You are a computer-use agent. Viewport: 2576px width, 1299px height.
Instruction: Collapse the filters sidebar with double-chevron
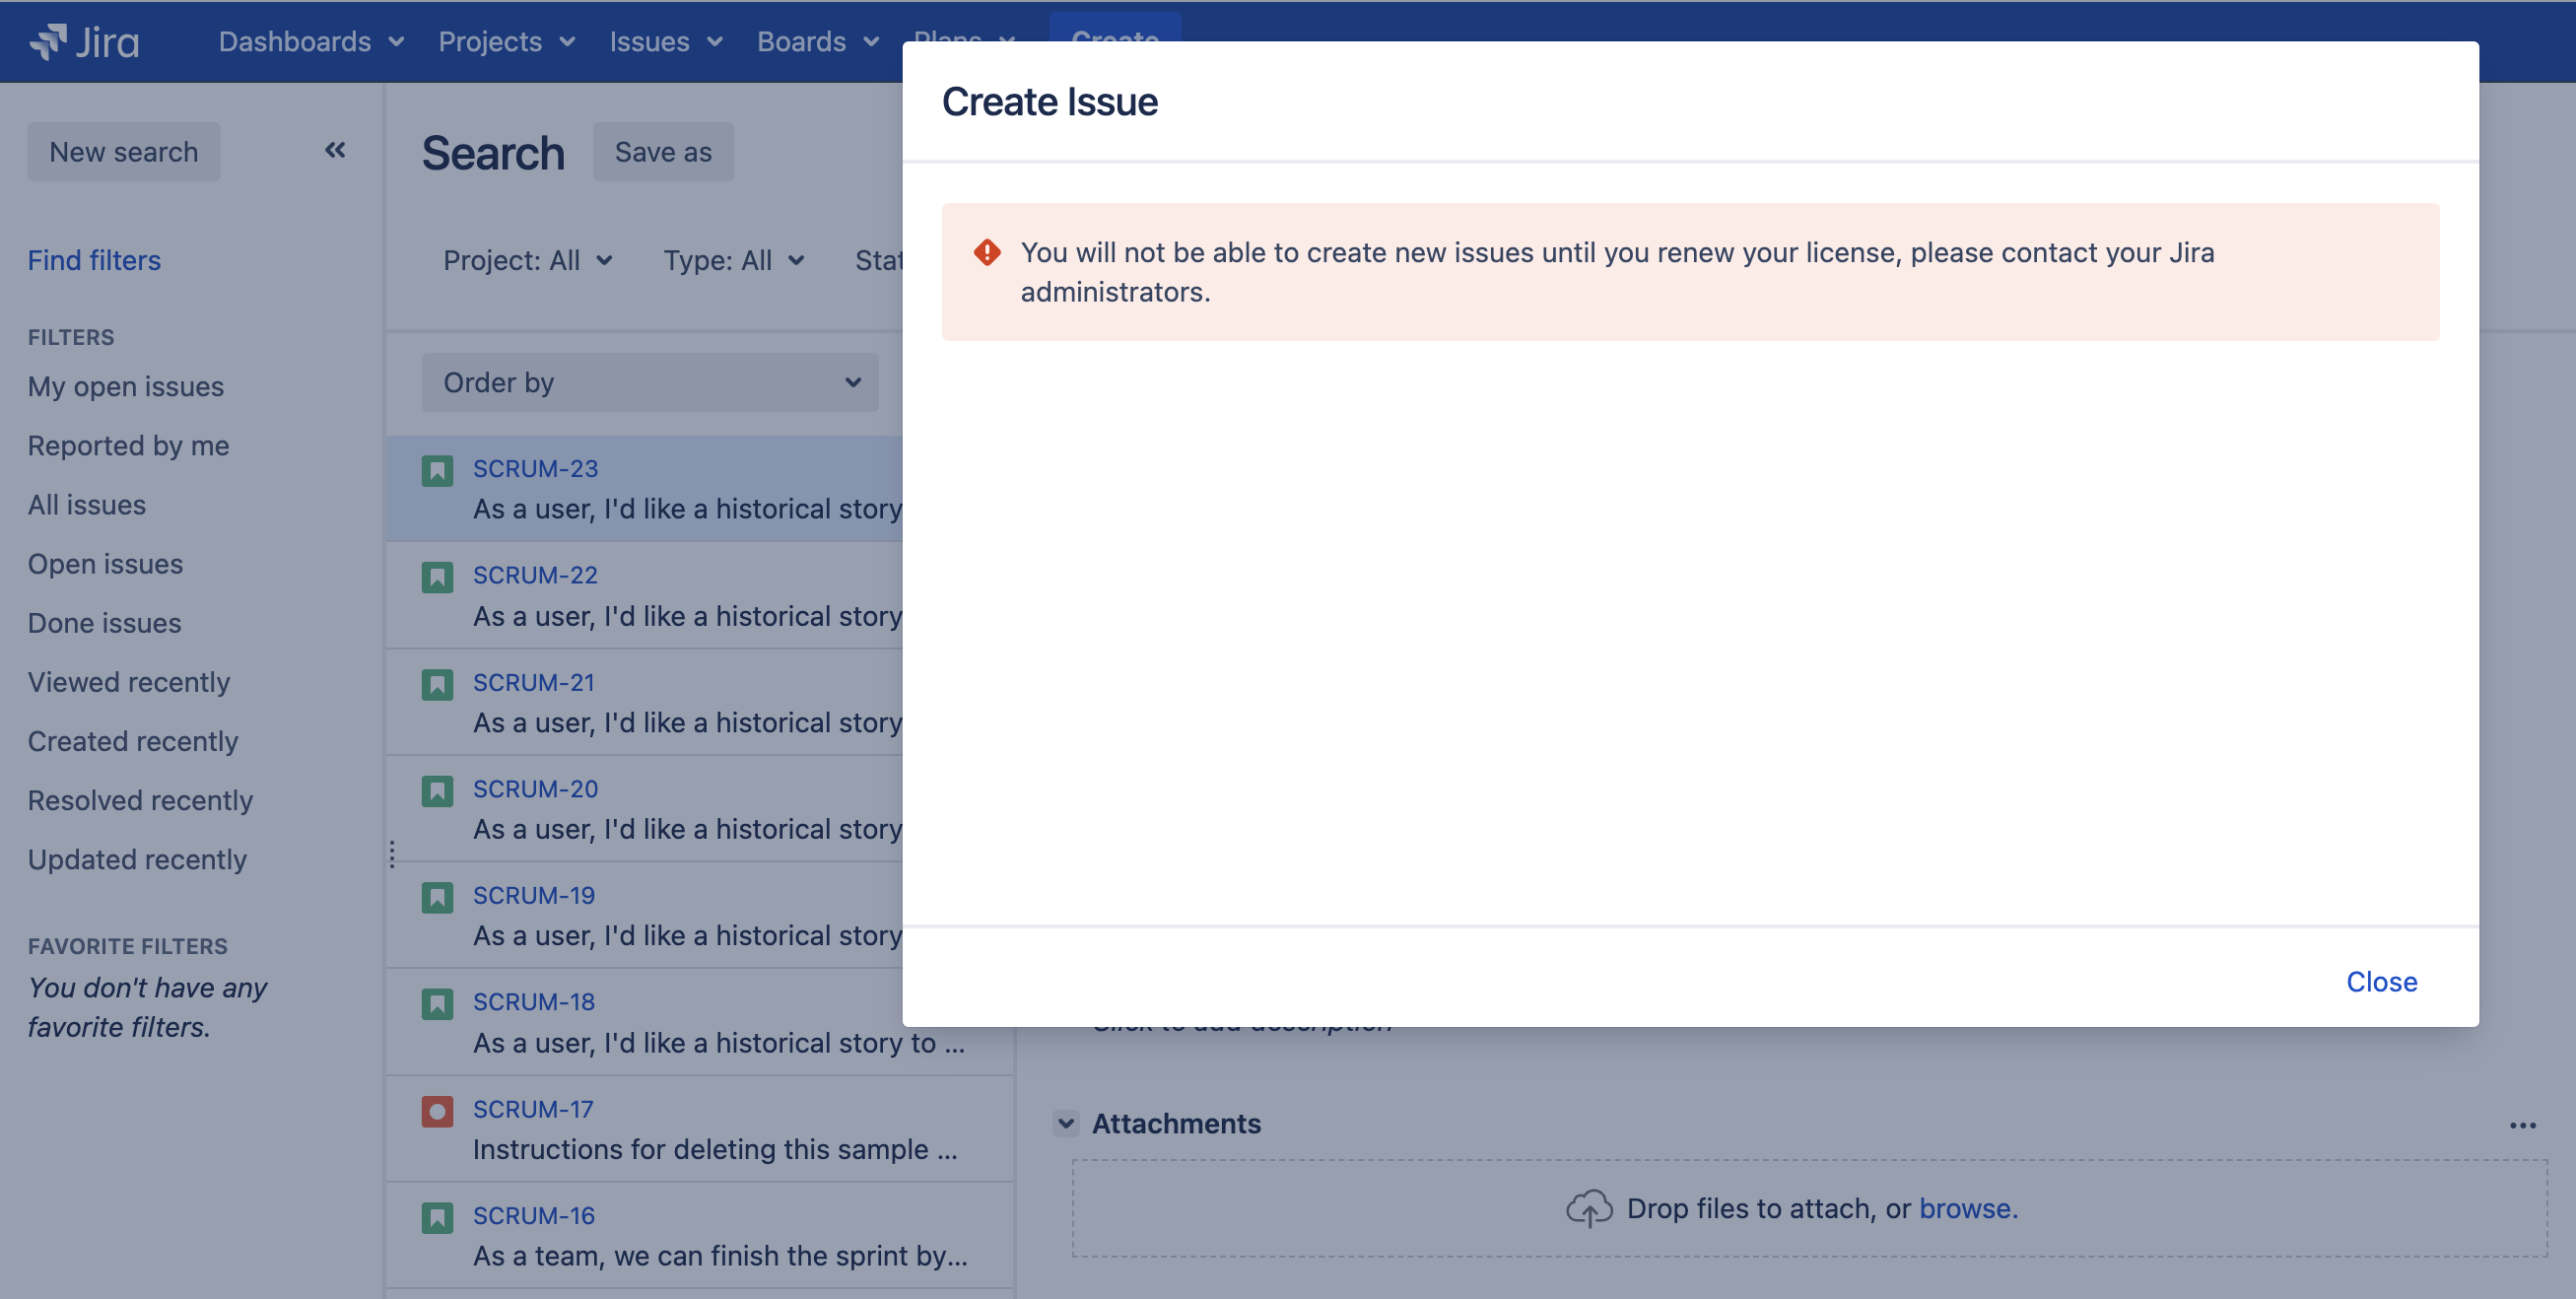point(335,150)
